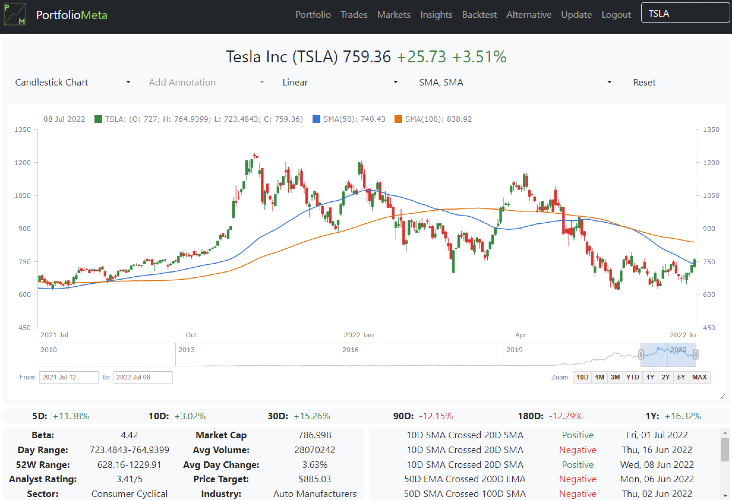Click the PortfolioMeta brand name
Image resolution: width=732 pixels, height=500 pixels.
72,15
